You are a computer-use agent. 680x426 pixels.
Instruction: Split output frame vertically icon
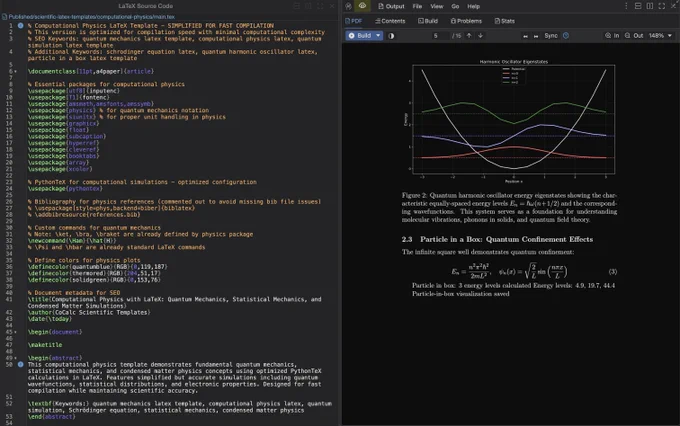pos(650,6)
